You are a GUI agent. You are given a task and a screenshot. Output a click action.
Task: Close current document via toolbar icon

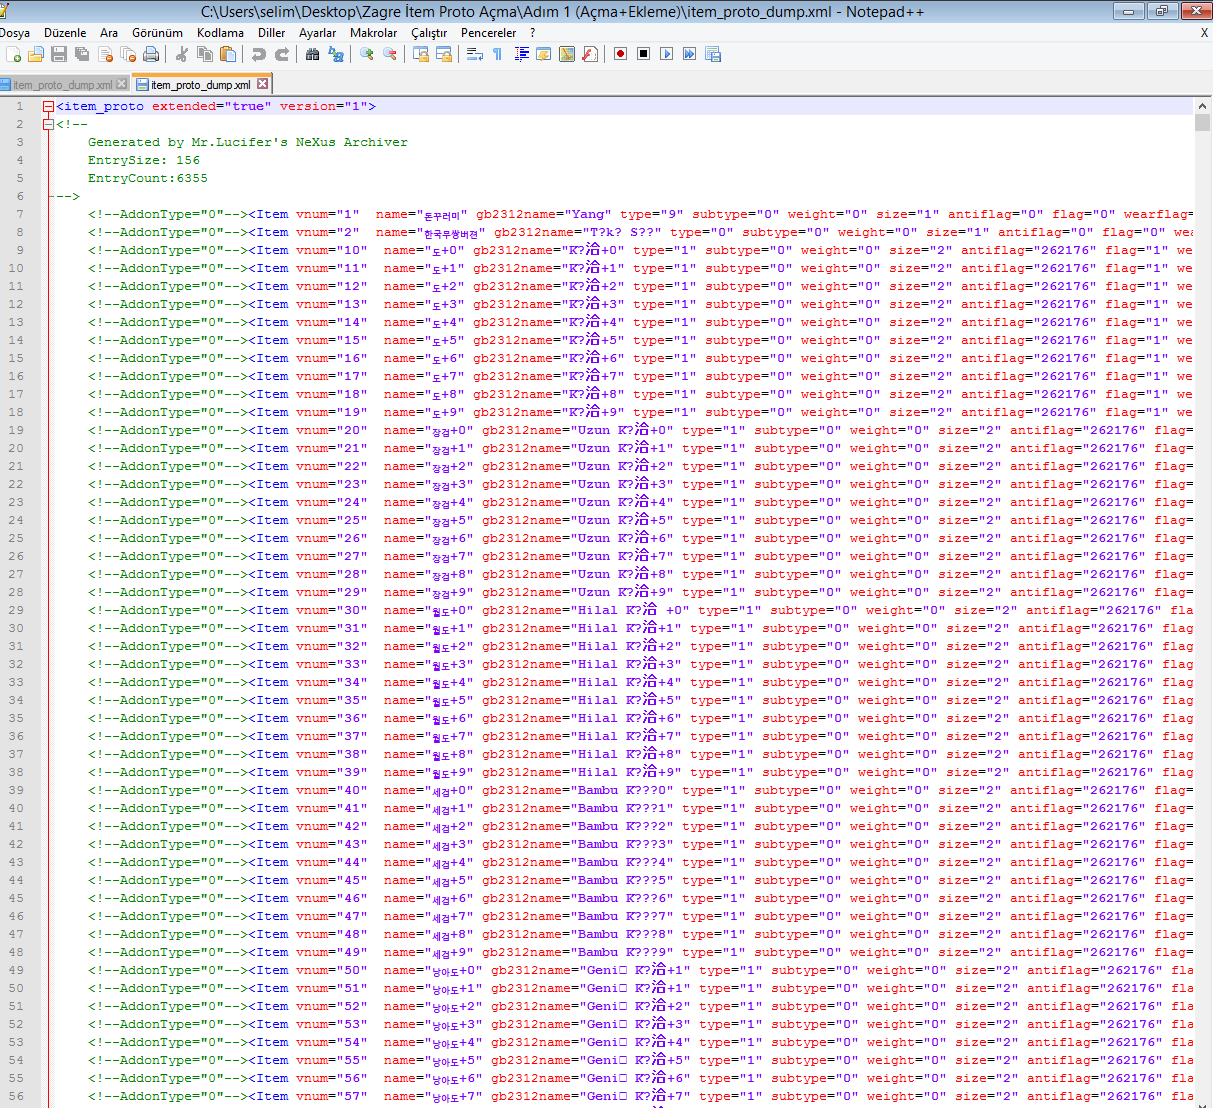point(105,54)
